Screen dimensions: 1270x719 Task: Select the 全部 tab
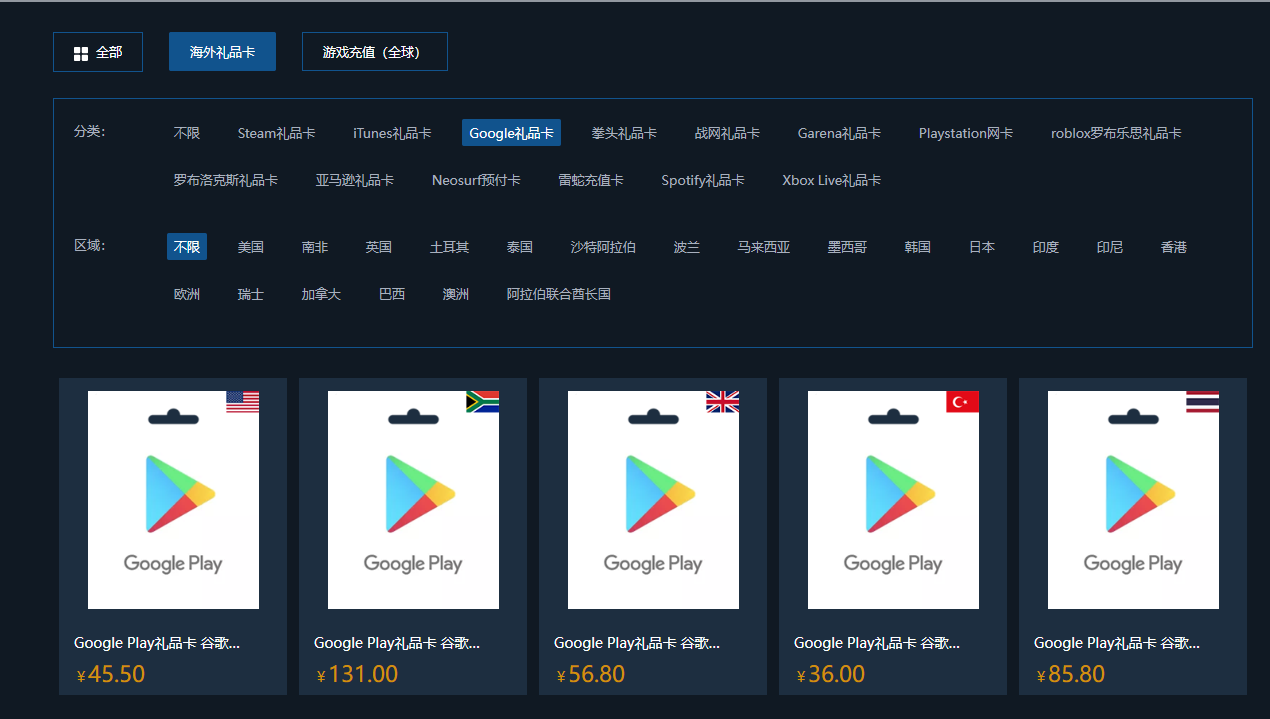[x=98, y=52]
